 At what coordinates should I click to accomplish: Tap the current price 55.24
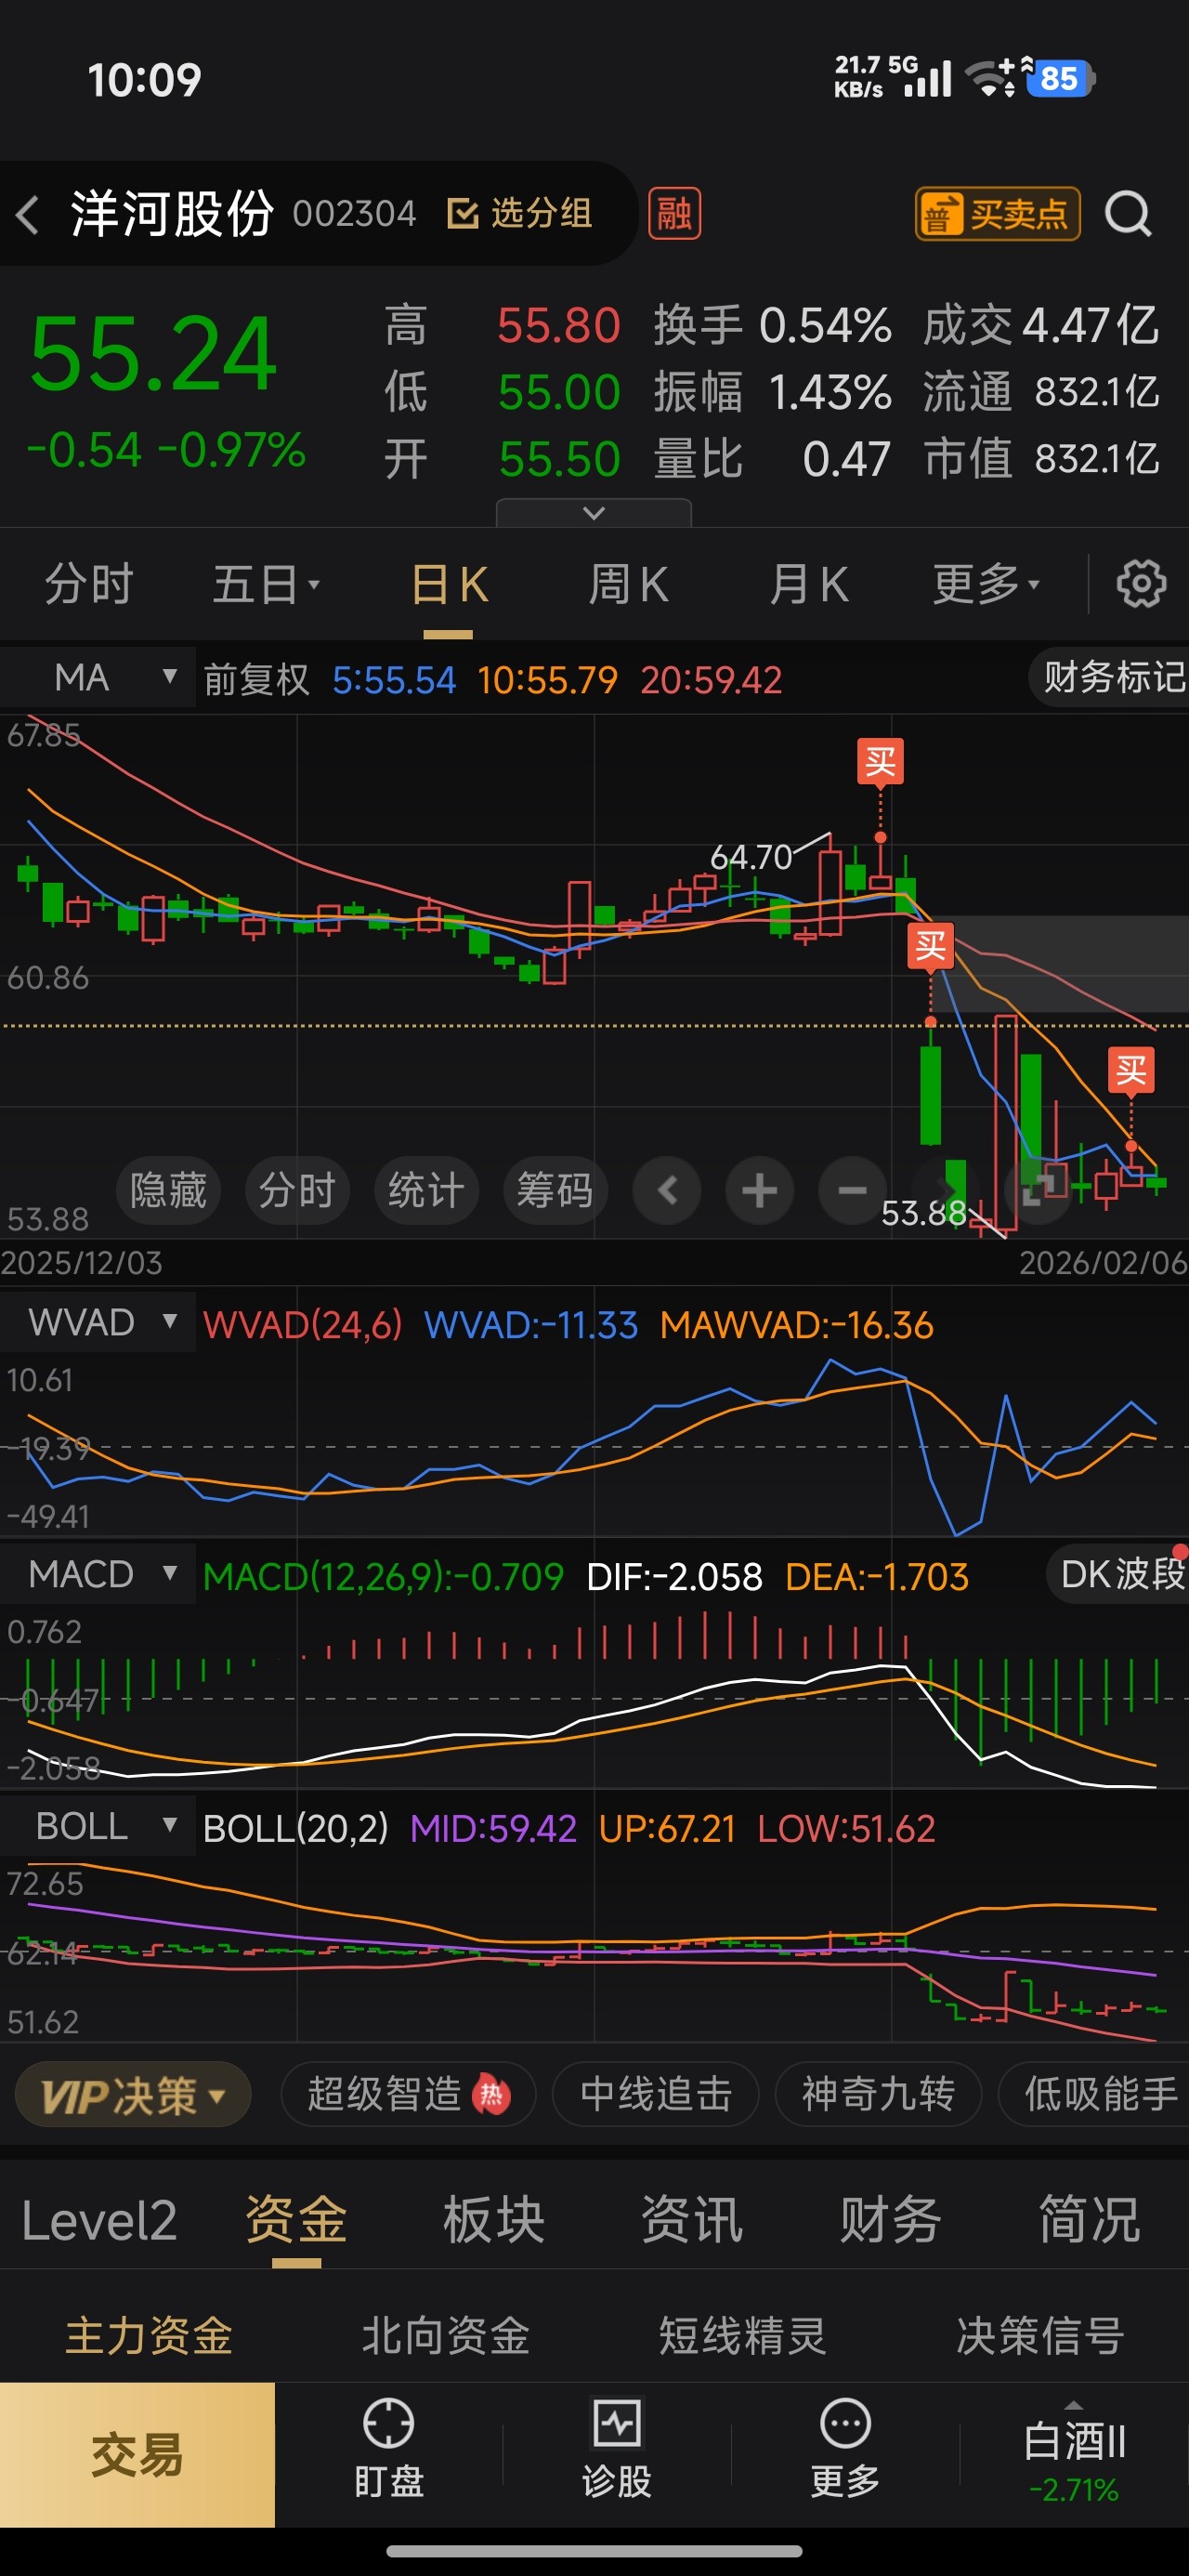(x=153, y=353)
